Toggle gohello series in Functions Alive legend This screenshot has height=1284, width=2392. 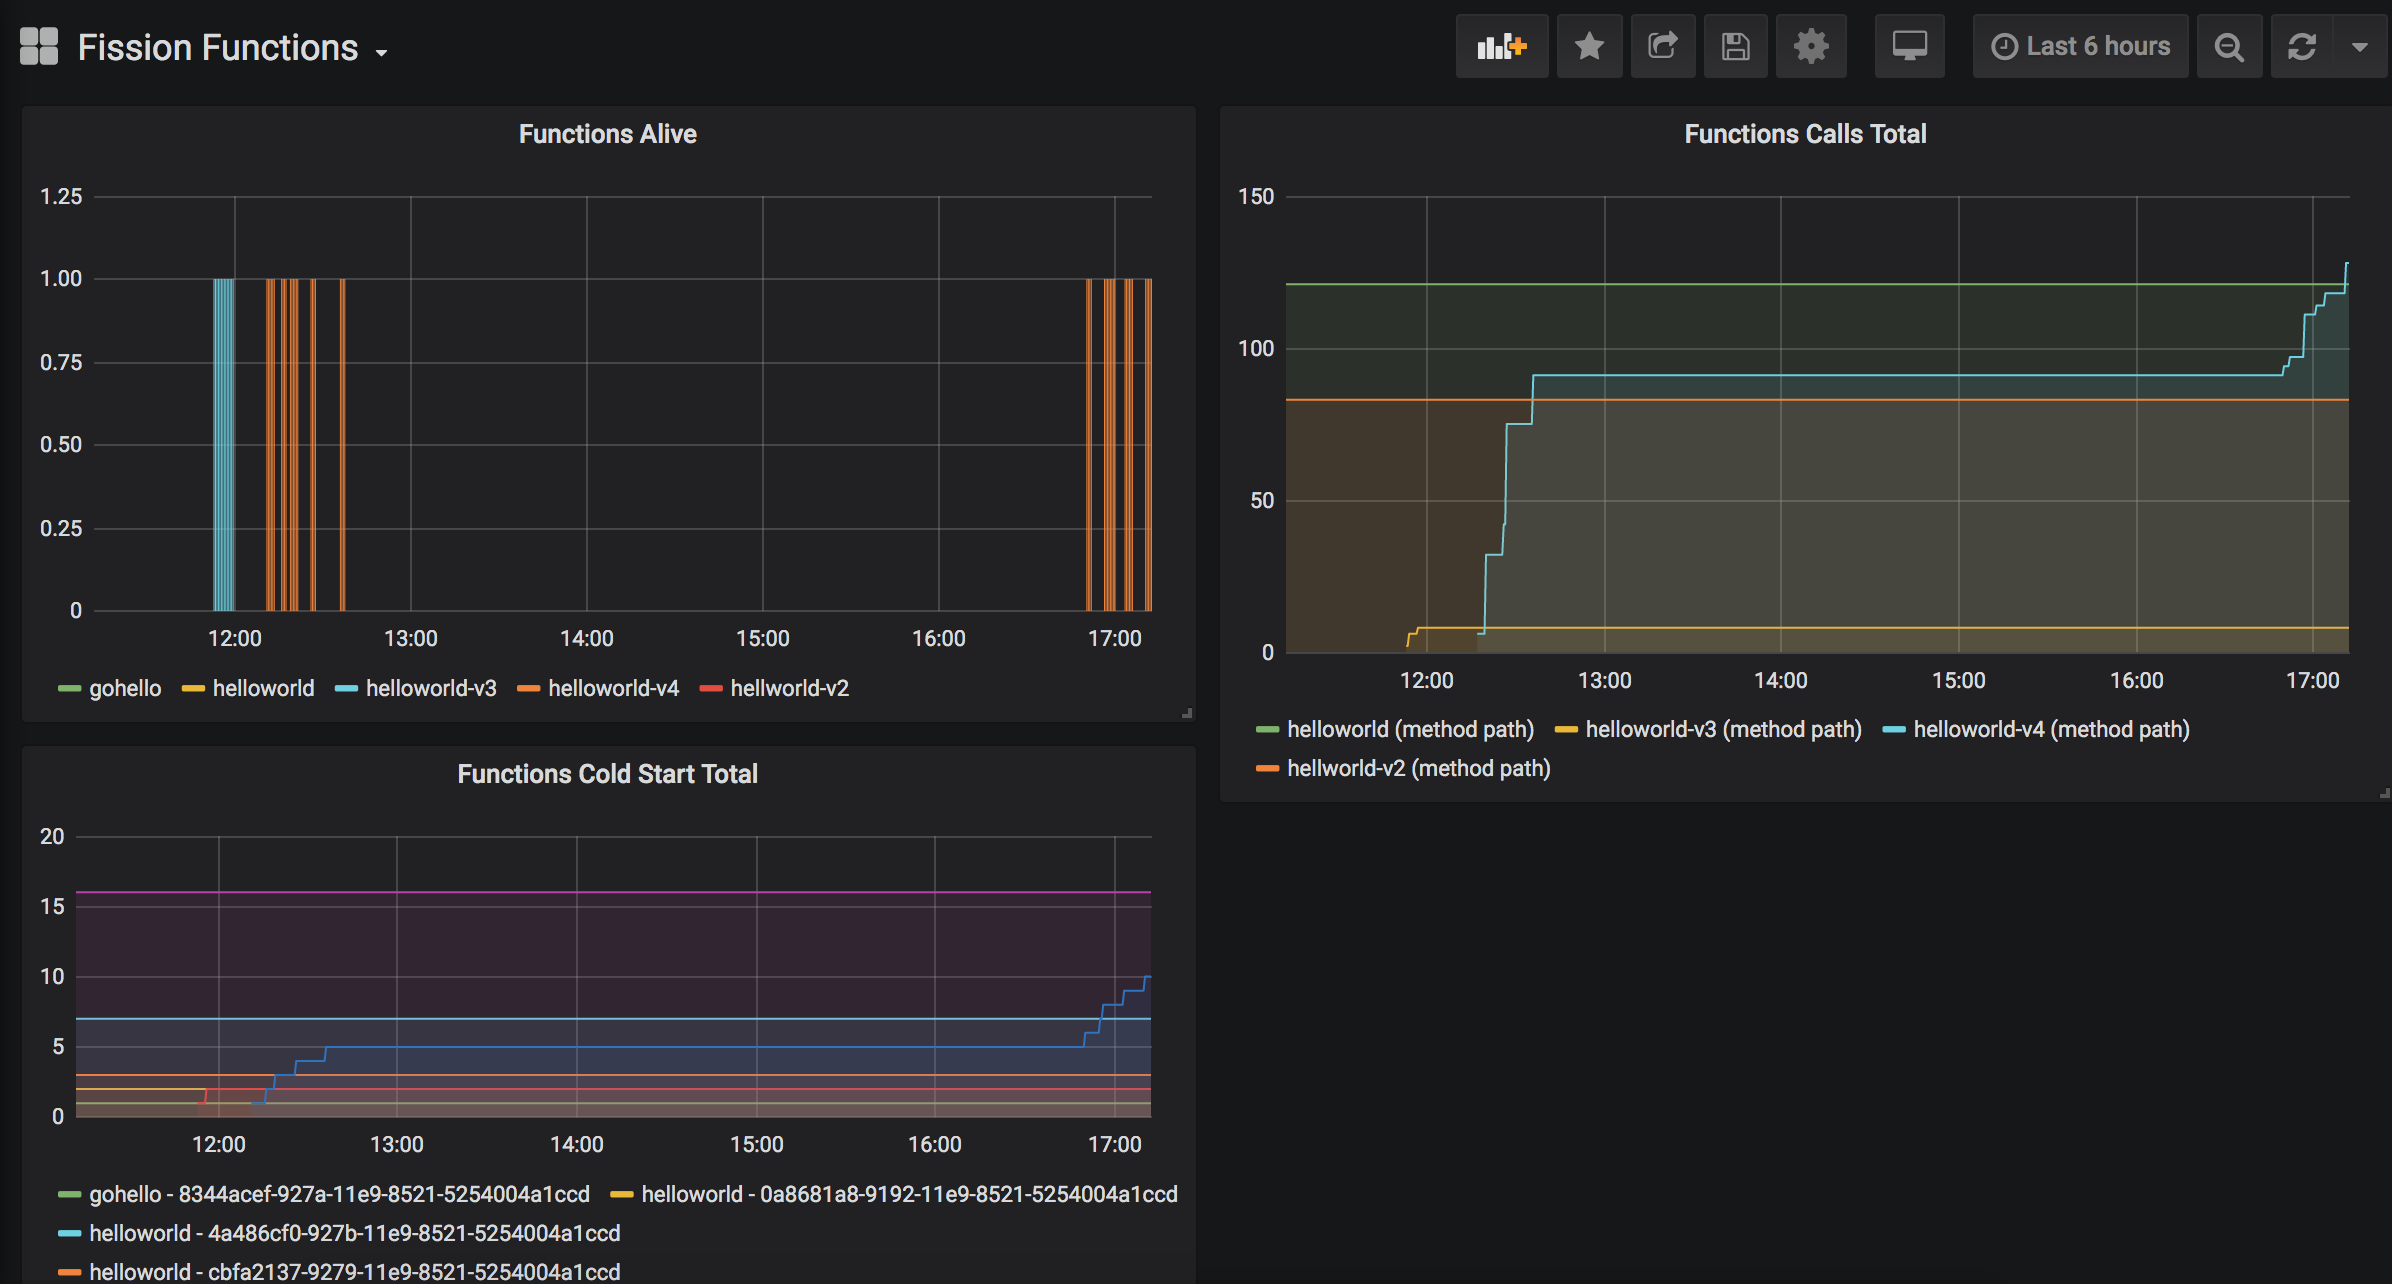[124, 688]
